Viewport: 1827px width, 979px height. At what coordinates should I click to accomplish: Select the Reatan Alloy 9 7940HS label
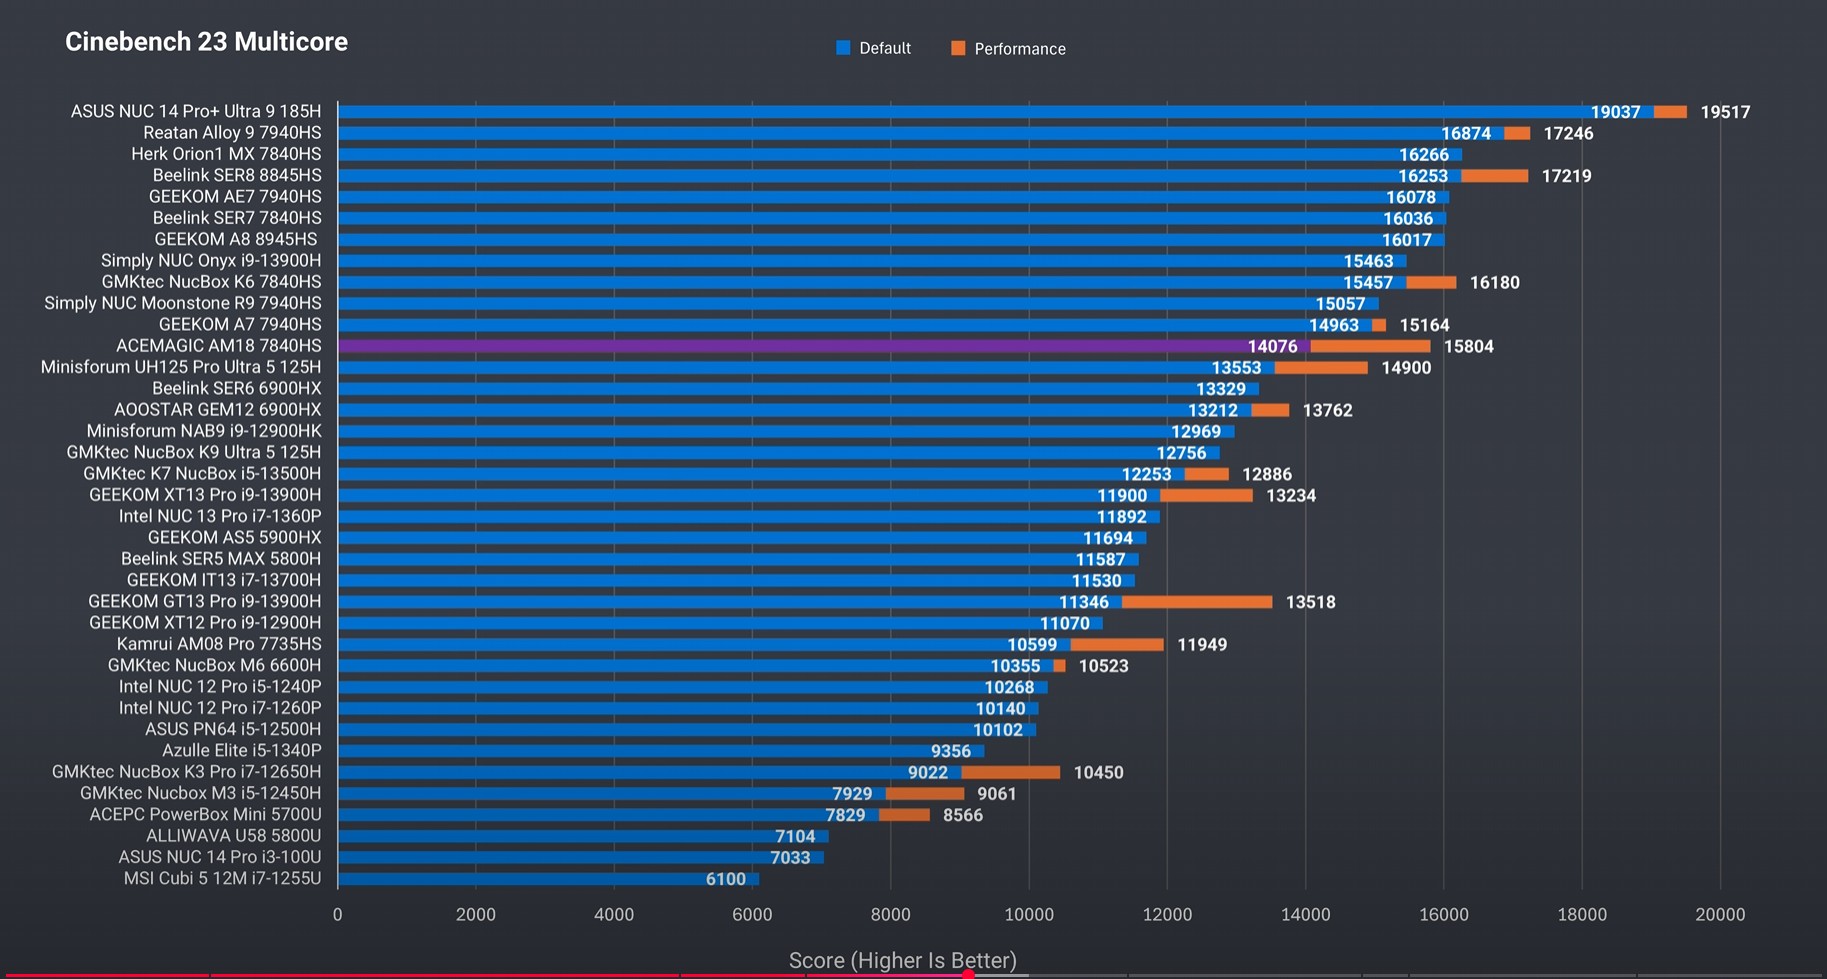click(x=232, y=133)
